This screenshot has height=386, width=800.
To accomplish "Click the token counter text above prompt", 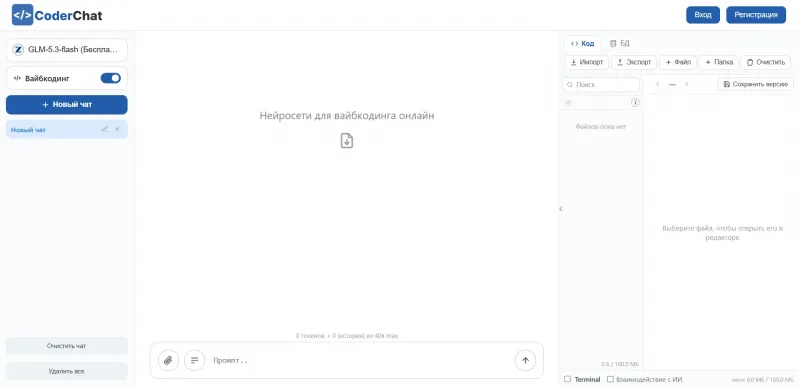I will click(347, 336).
